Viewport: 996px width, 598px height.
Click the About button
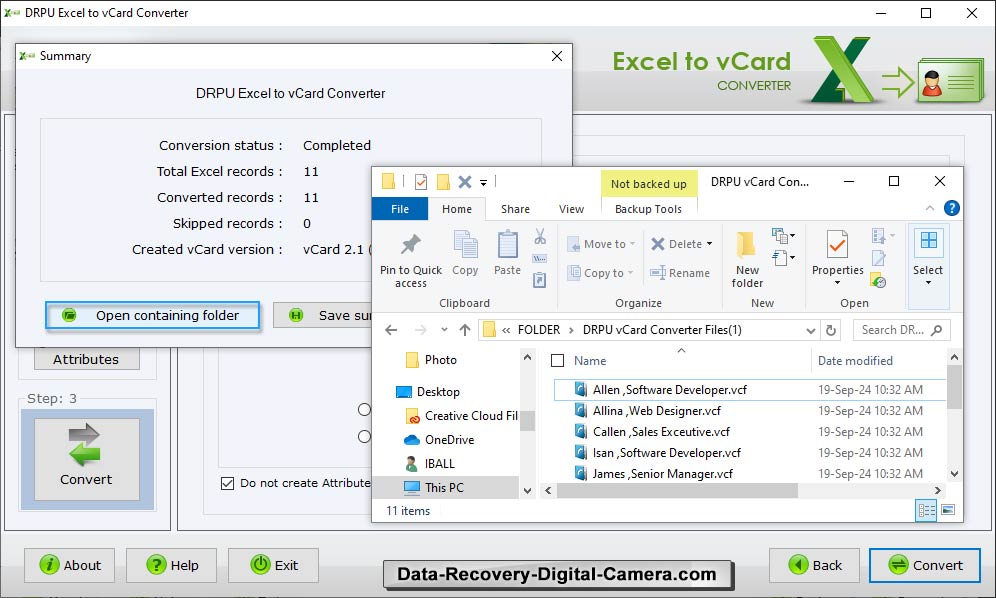70,565
